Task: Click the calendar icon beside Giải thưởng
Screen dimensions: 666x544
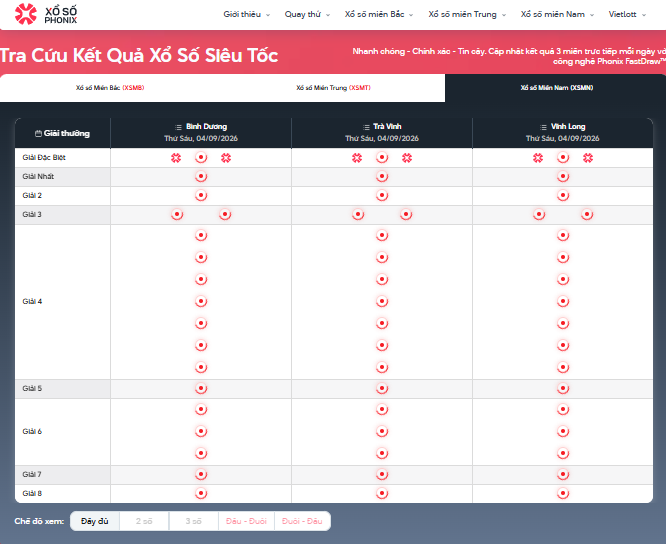Action: click(x=38, y=133)
